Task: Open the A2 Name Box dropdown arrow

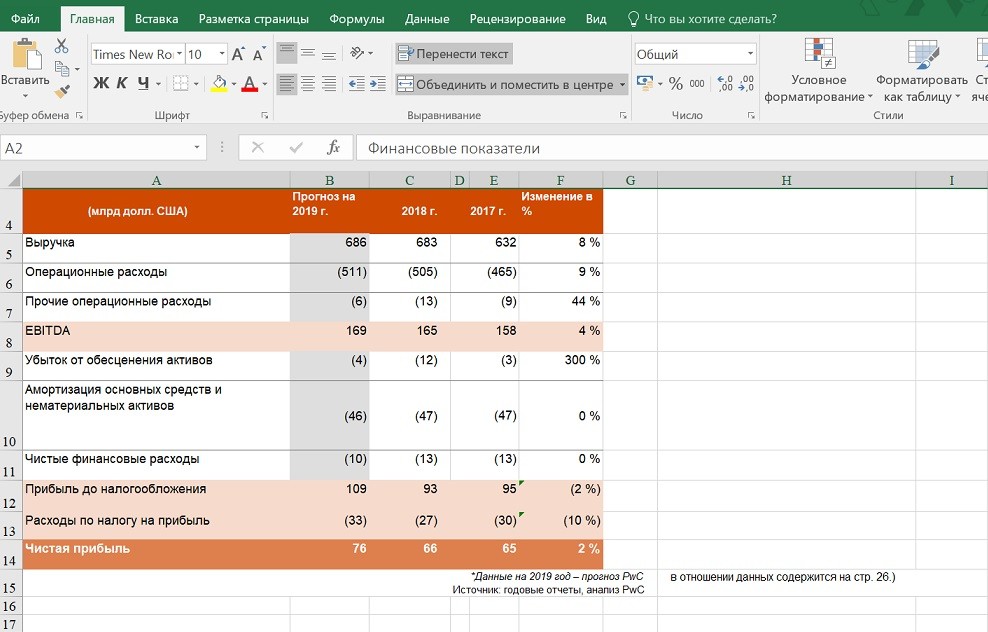Action: [197, 148]
